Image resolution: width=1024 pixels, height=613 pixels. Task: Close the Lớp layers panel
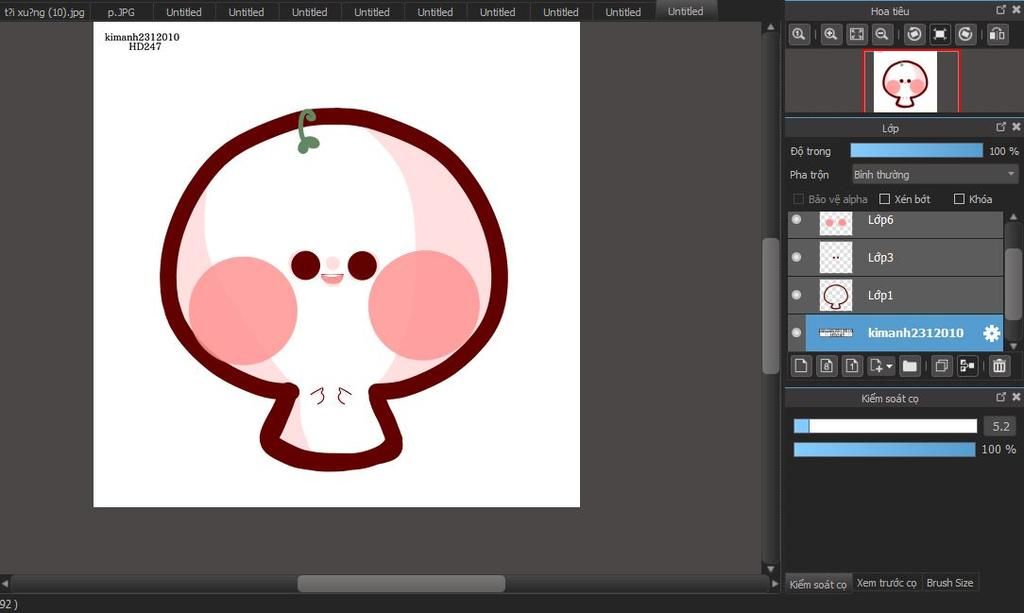tap(1016, 127)
